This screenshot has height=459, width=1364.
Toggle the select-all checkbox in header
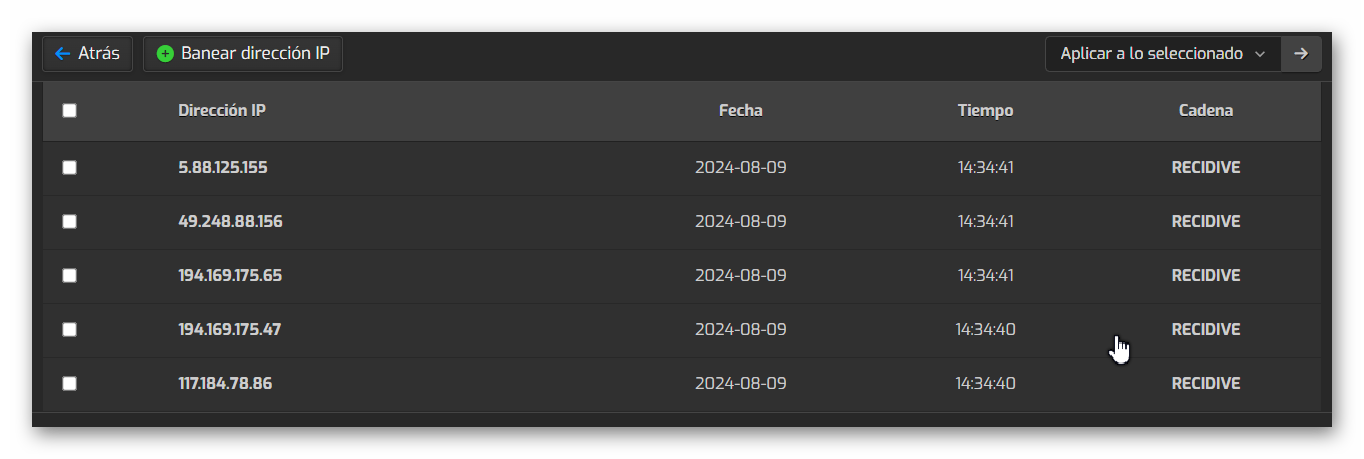pos(69,111)
